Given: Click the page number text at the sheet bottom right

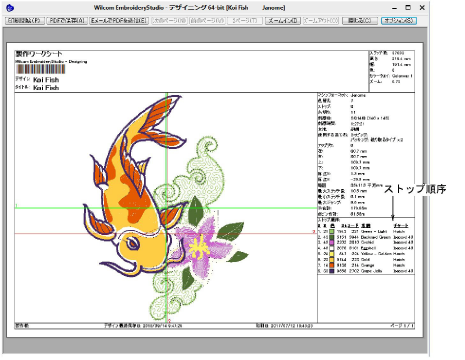Looking at the screenshot, I should (x=402, y=326).
